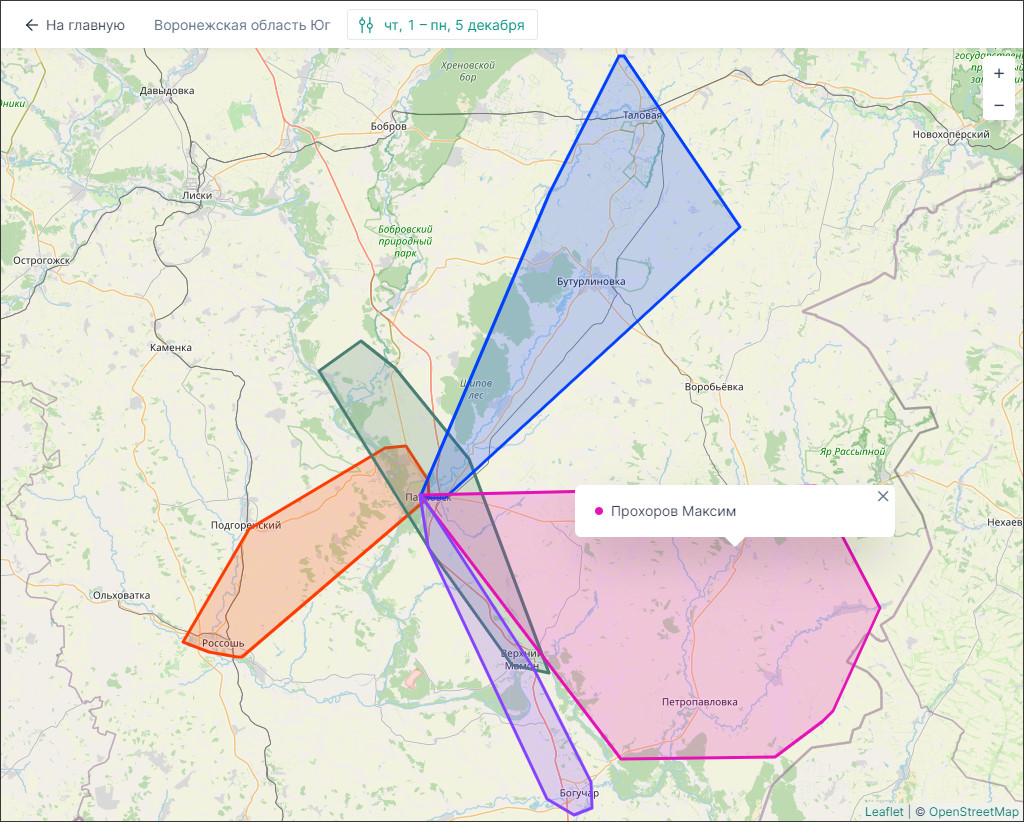The height and width of the screenshot is (822, 1024).
Task: Click the Воронежская область Юг title
Action: (x=243, y=25)
